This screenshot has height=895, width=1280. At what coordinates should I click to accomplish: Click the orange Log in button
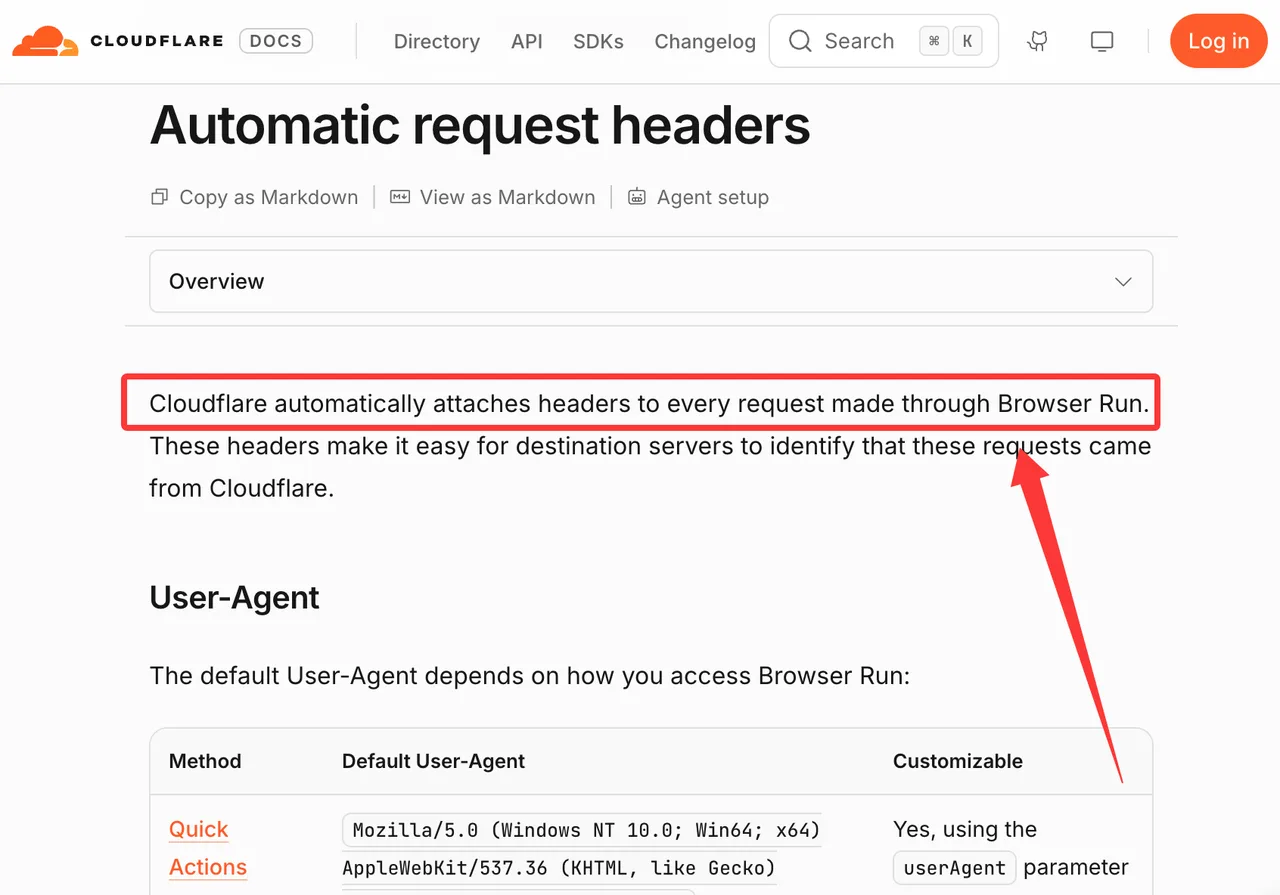coord(1218,41)
